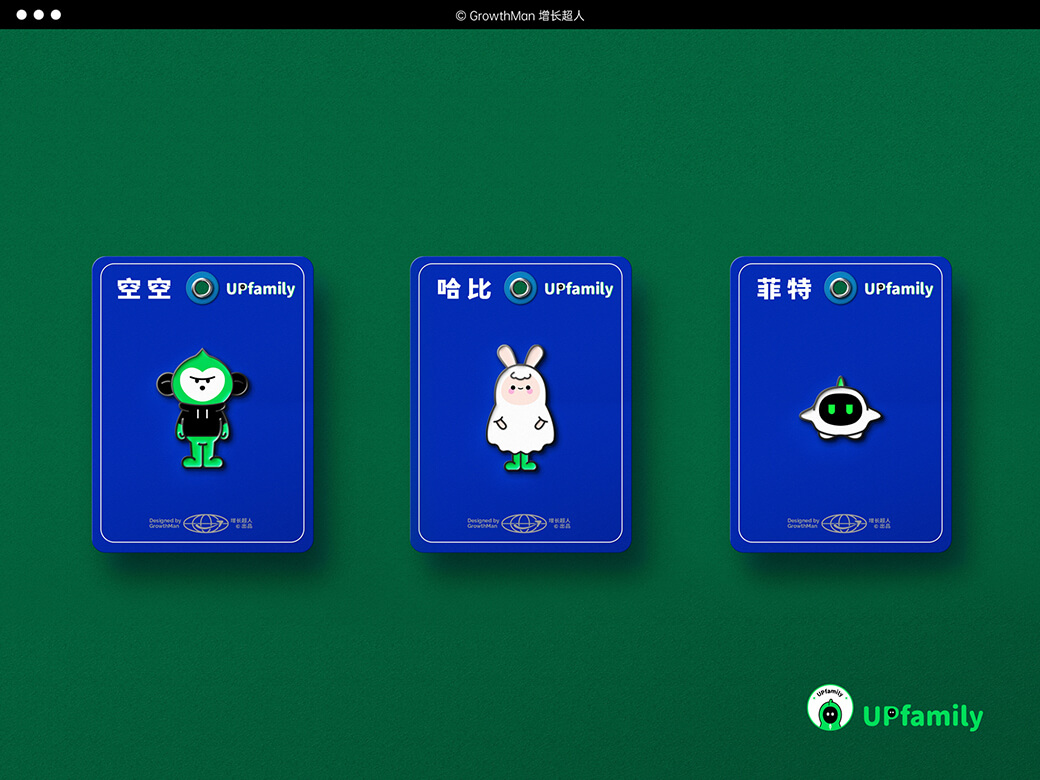The image size is (1040, 780).
Task: Click the round UPfamily badge at bottom right
Action: click(x=829, y=708)
